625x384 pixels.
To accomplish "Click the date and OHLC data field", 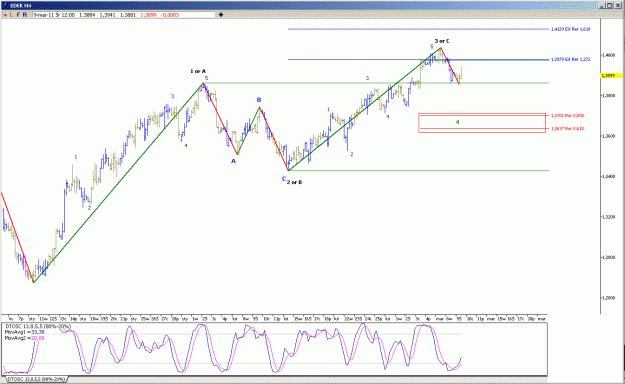I will tap(124, 15).
